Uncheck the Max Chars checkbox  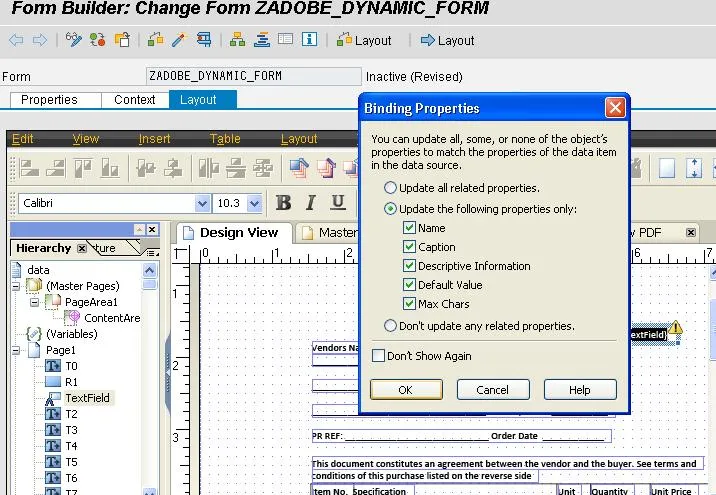(409, 304)
